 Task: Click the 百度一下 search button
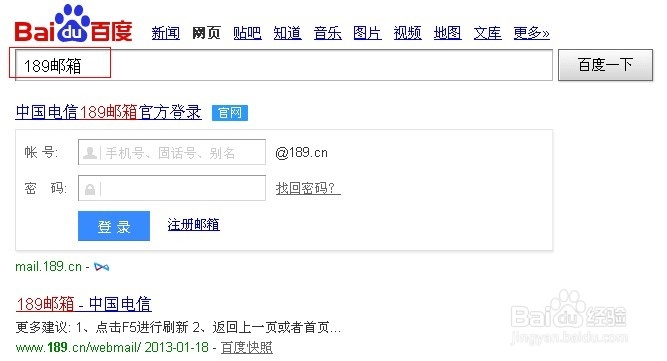605,65
